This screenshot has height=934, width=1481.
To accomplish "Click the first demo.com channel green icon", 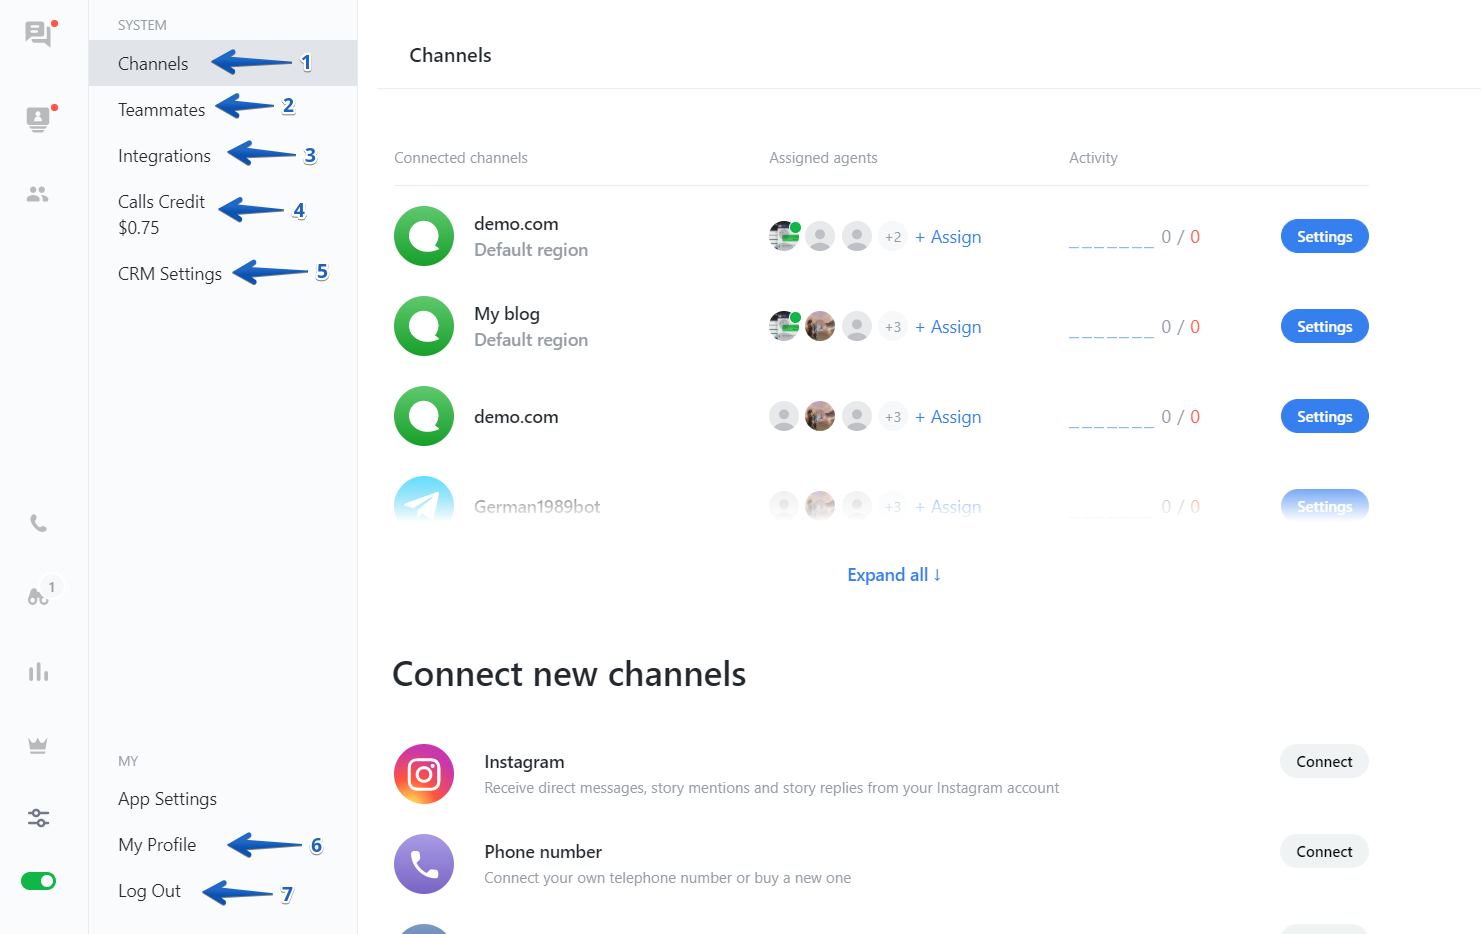I will [x=424, y=236].
